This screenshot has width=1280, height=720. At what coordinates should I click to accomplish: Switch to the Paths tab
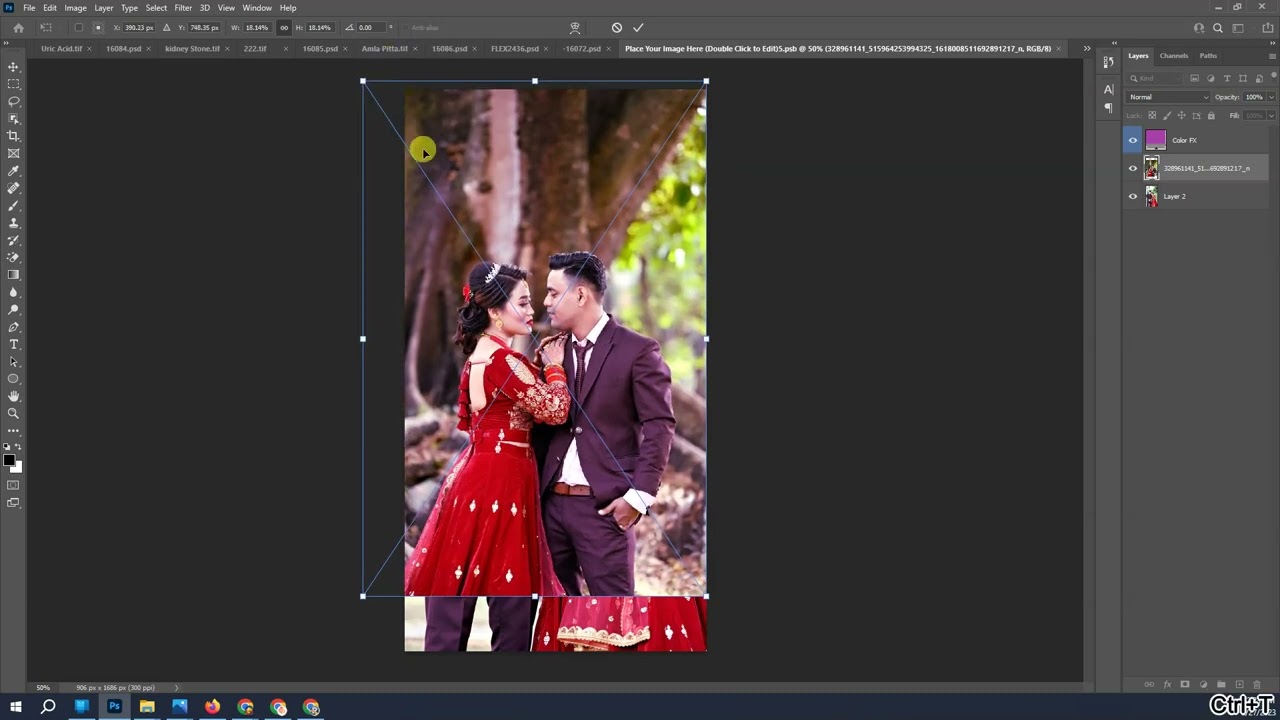click(1208, 56)
